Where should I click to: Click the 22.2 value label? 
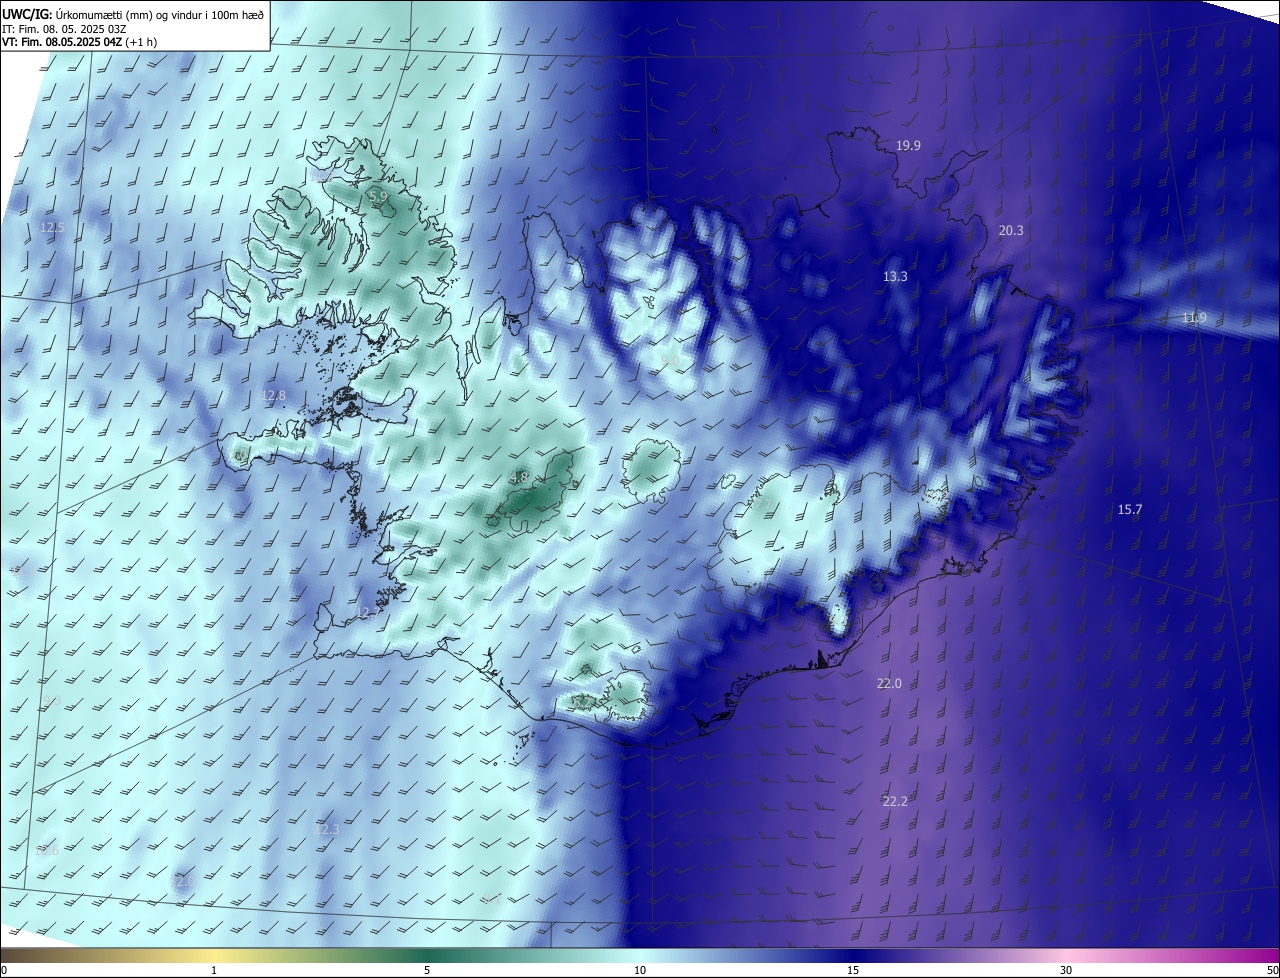pos(895,802)
